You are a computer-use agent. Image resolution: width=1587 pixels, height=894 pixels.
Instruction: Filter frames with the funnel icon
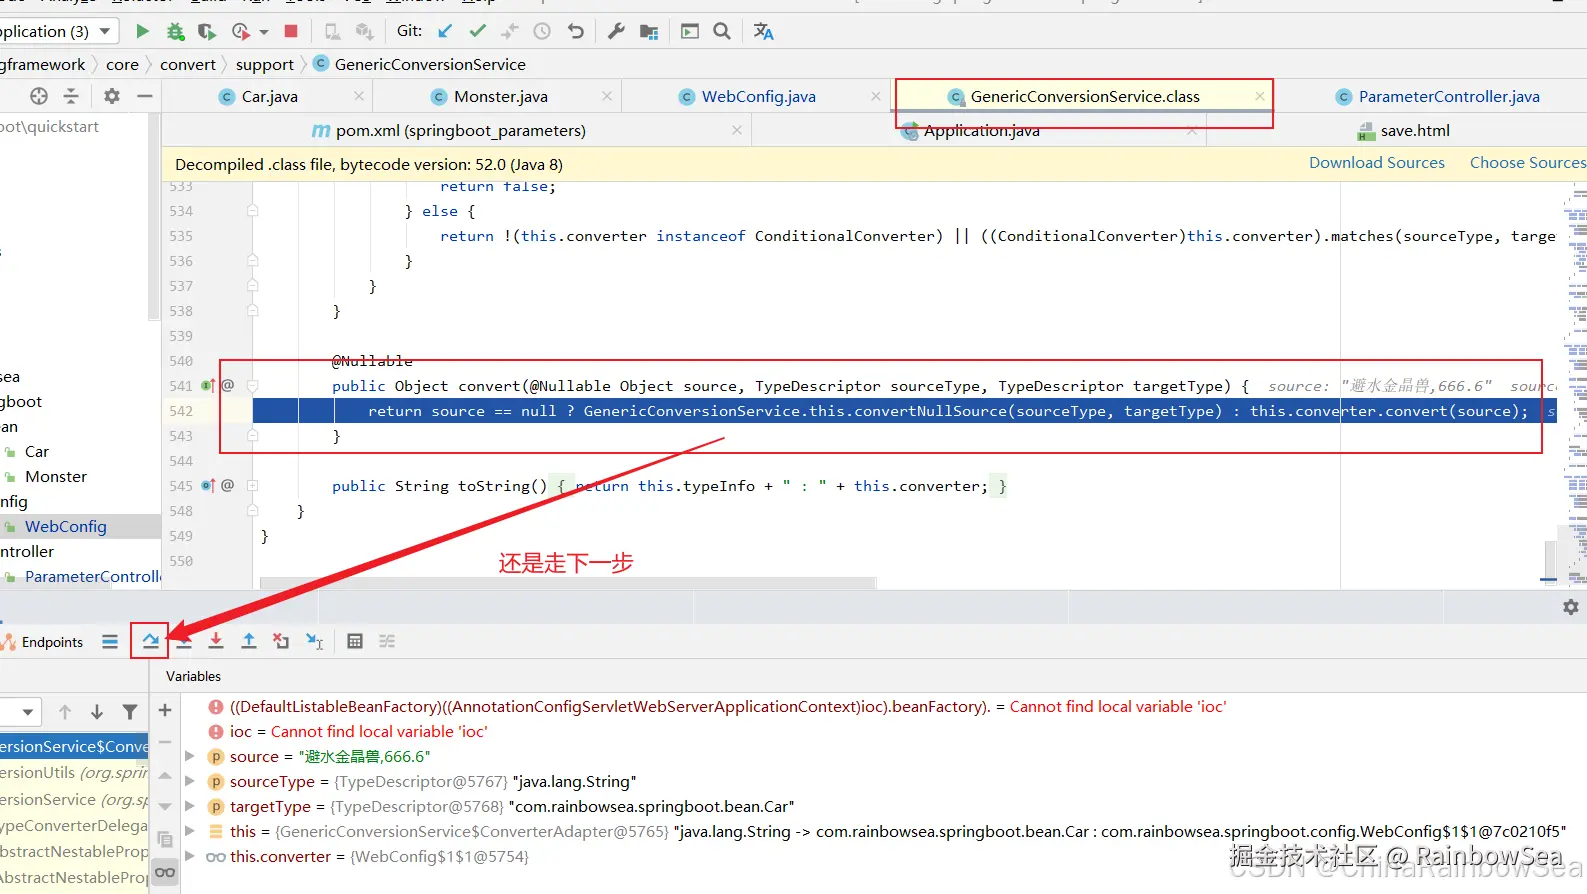coord(130,712)
